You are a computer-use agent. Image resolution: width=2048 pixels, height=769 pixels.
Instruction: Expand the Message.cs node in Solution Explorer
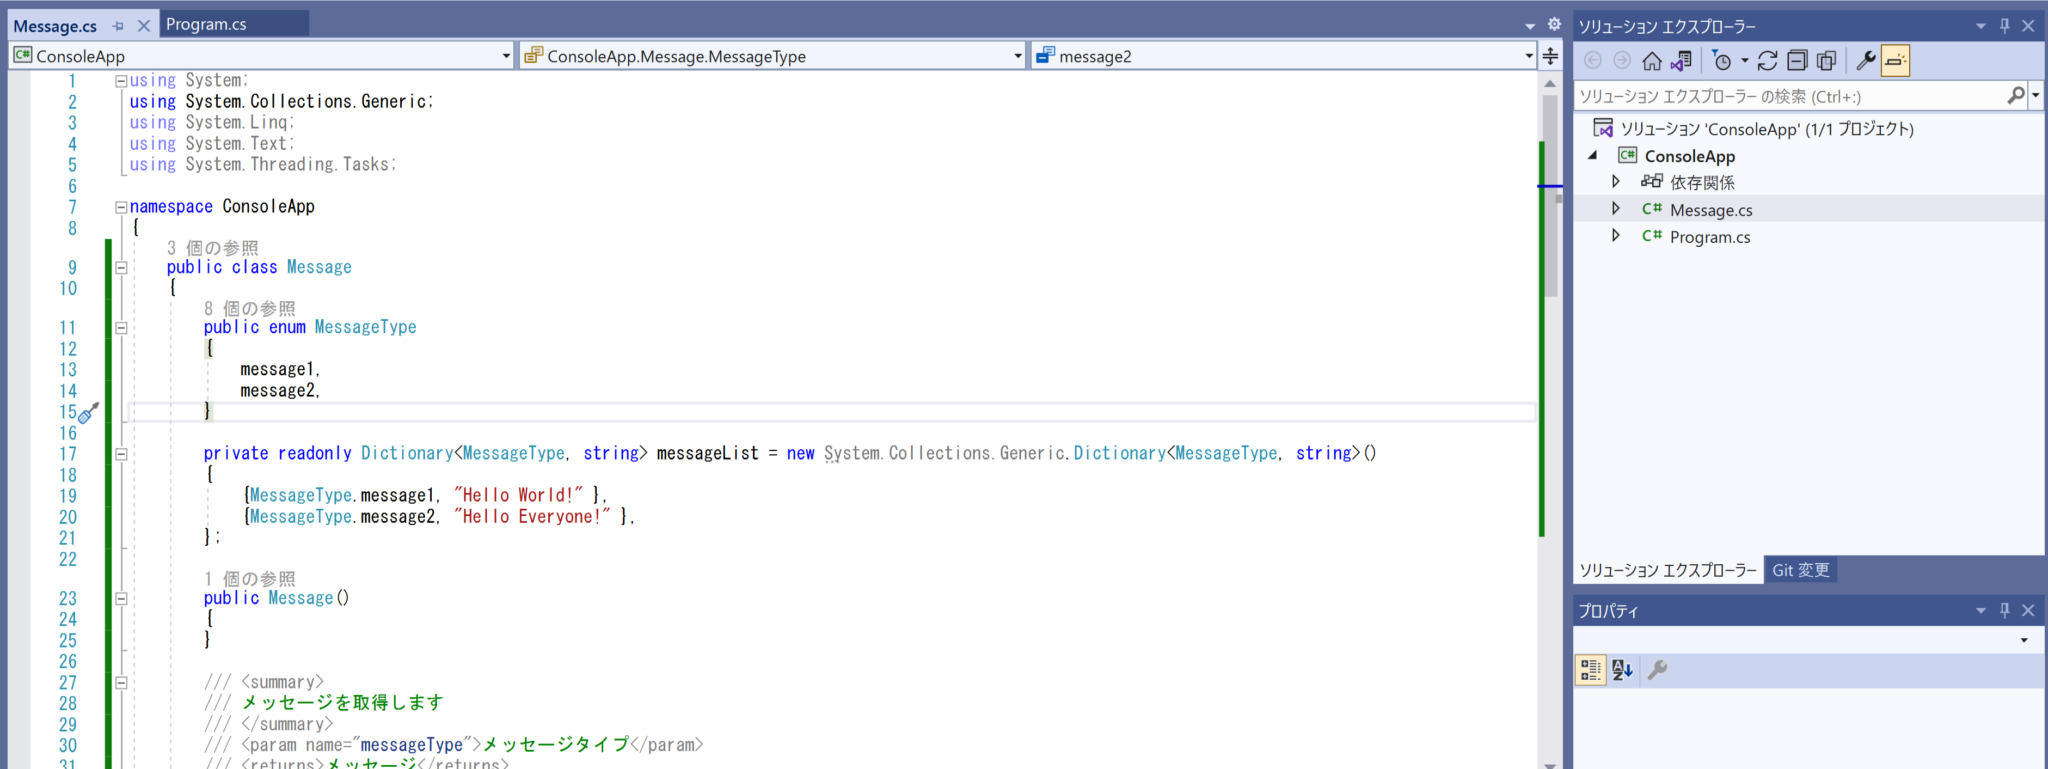coord(1615,209)
